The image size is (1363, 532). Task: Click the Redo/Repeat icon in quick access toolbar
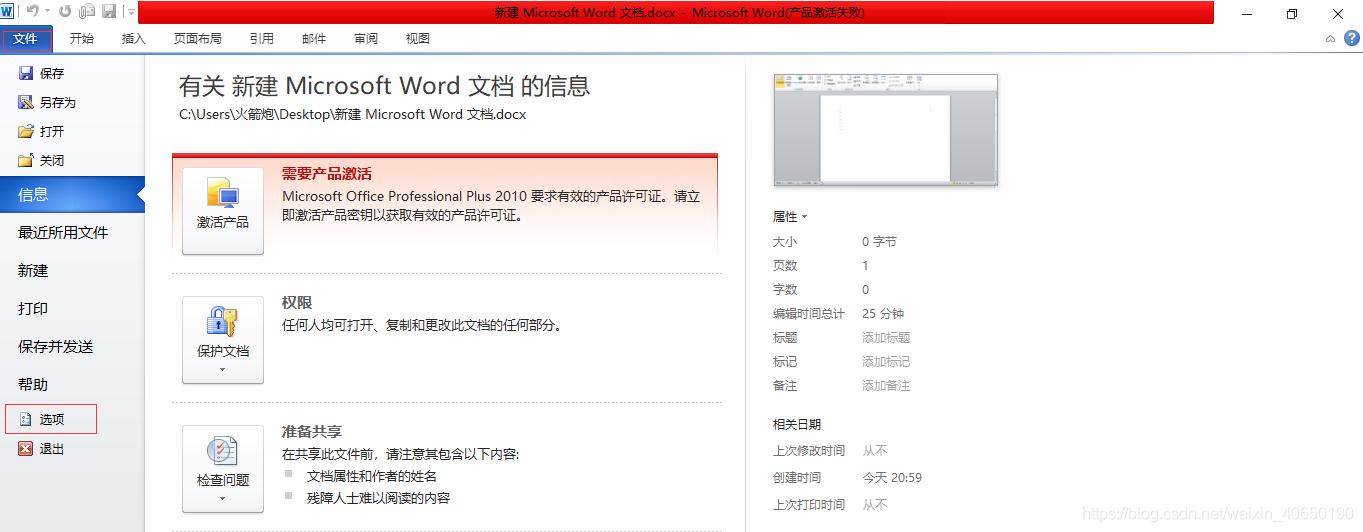(65, 12)
